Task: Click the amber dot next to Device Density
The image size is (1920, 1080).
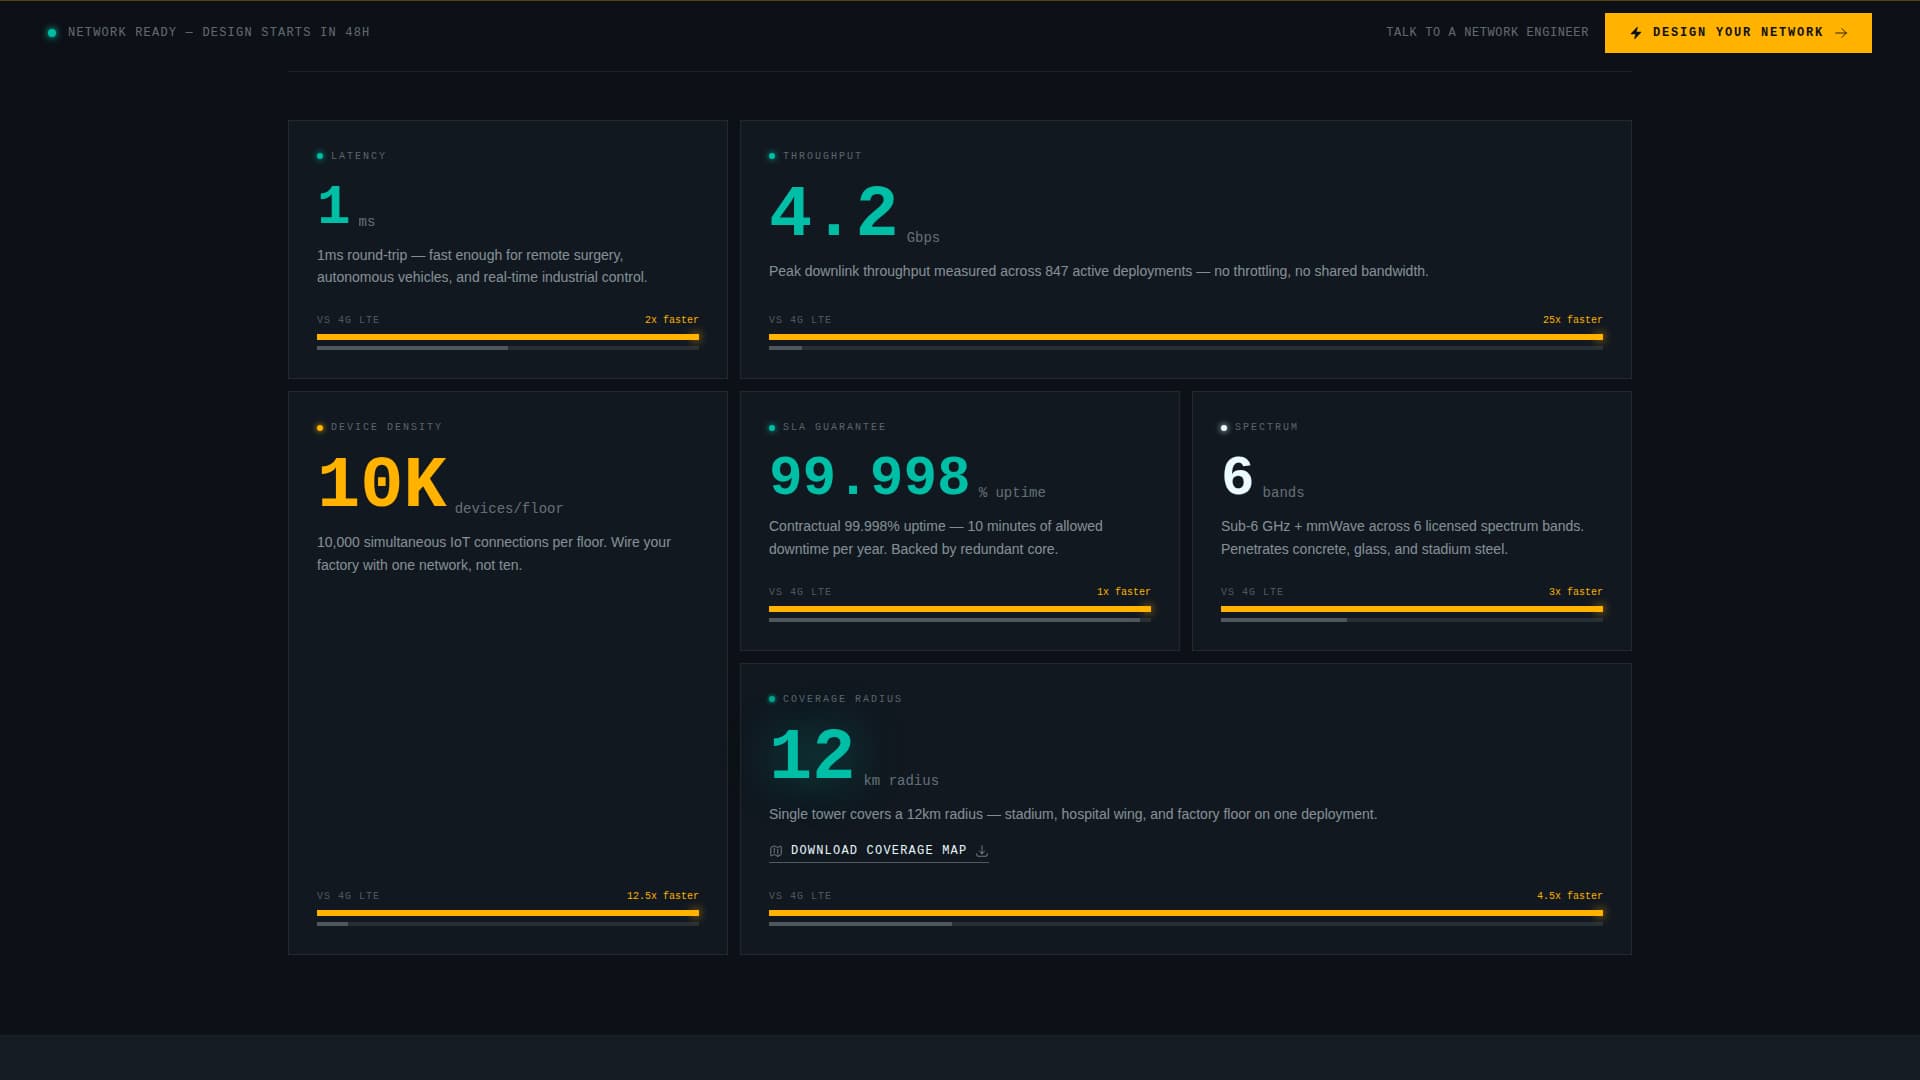Action: click(320, 428)
